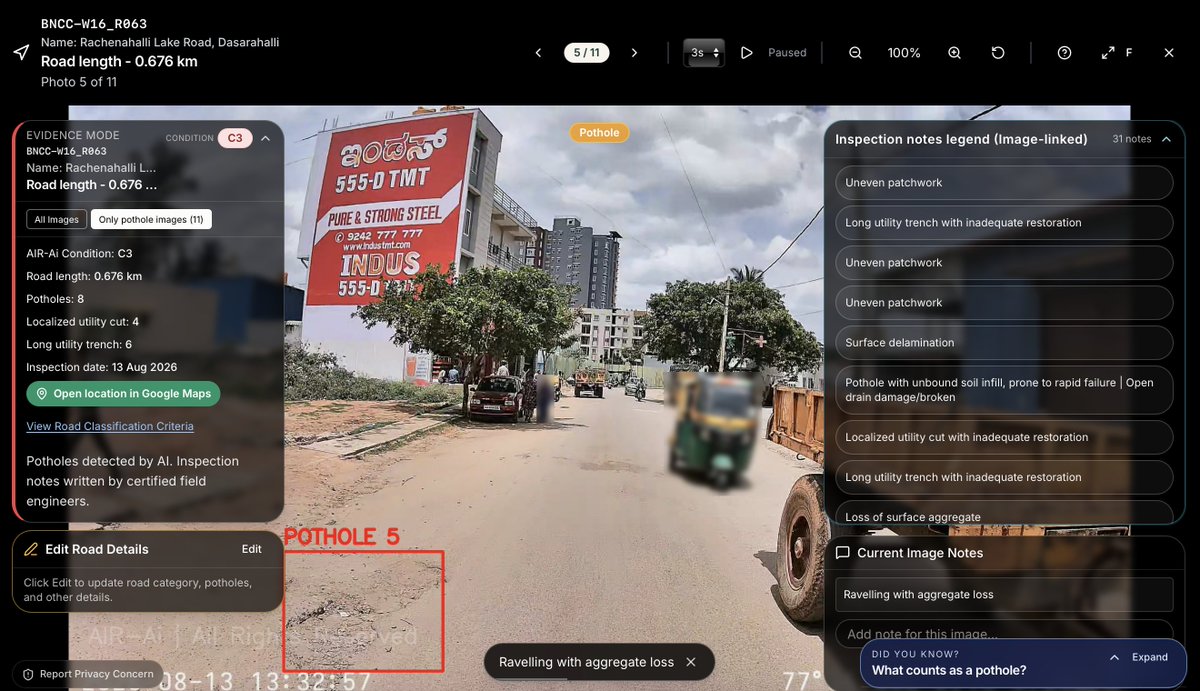The image size is (1200, 691).
Task: Click the Road length - 0.676 km header
Action: click(119, 61)
